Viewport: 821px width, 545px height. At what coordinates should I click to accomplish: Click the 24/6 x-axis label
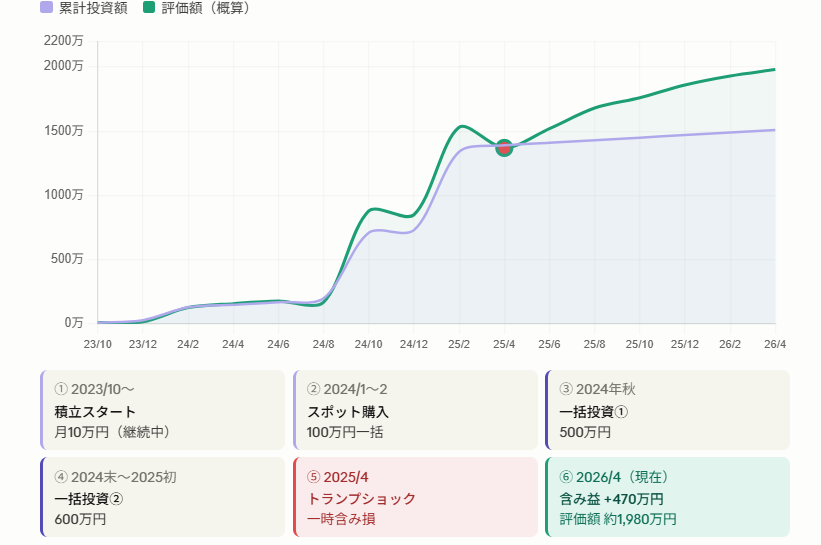[278, 344]
